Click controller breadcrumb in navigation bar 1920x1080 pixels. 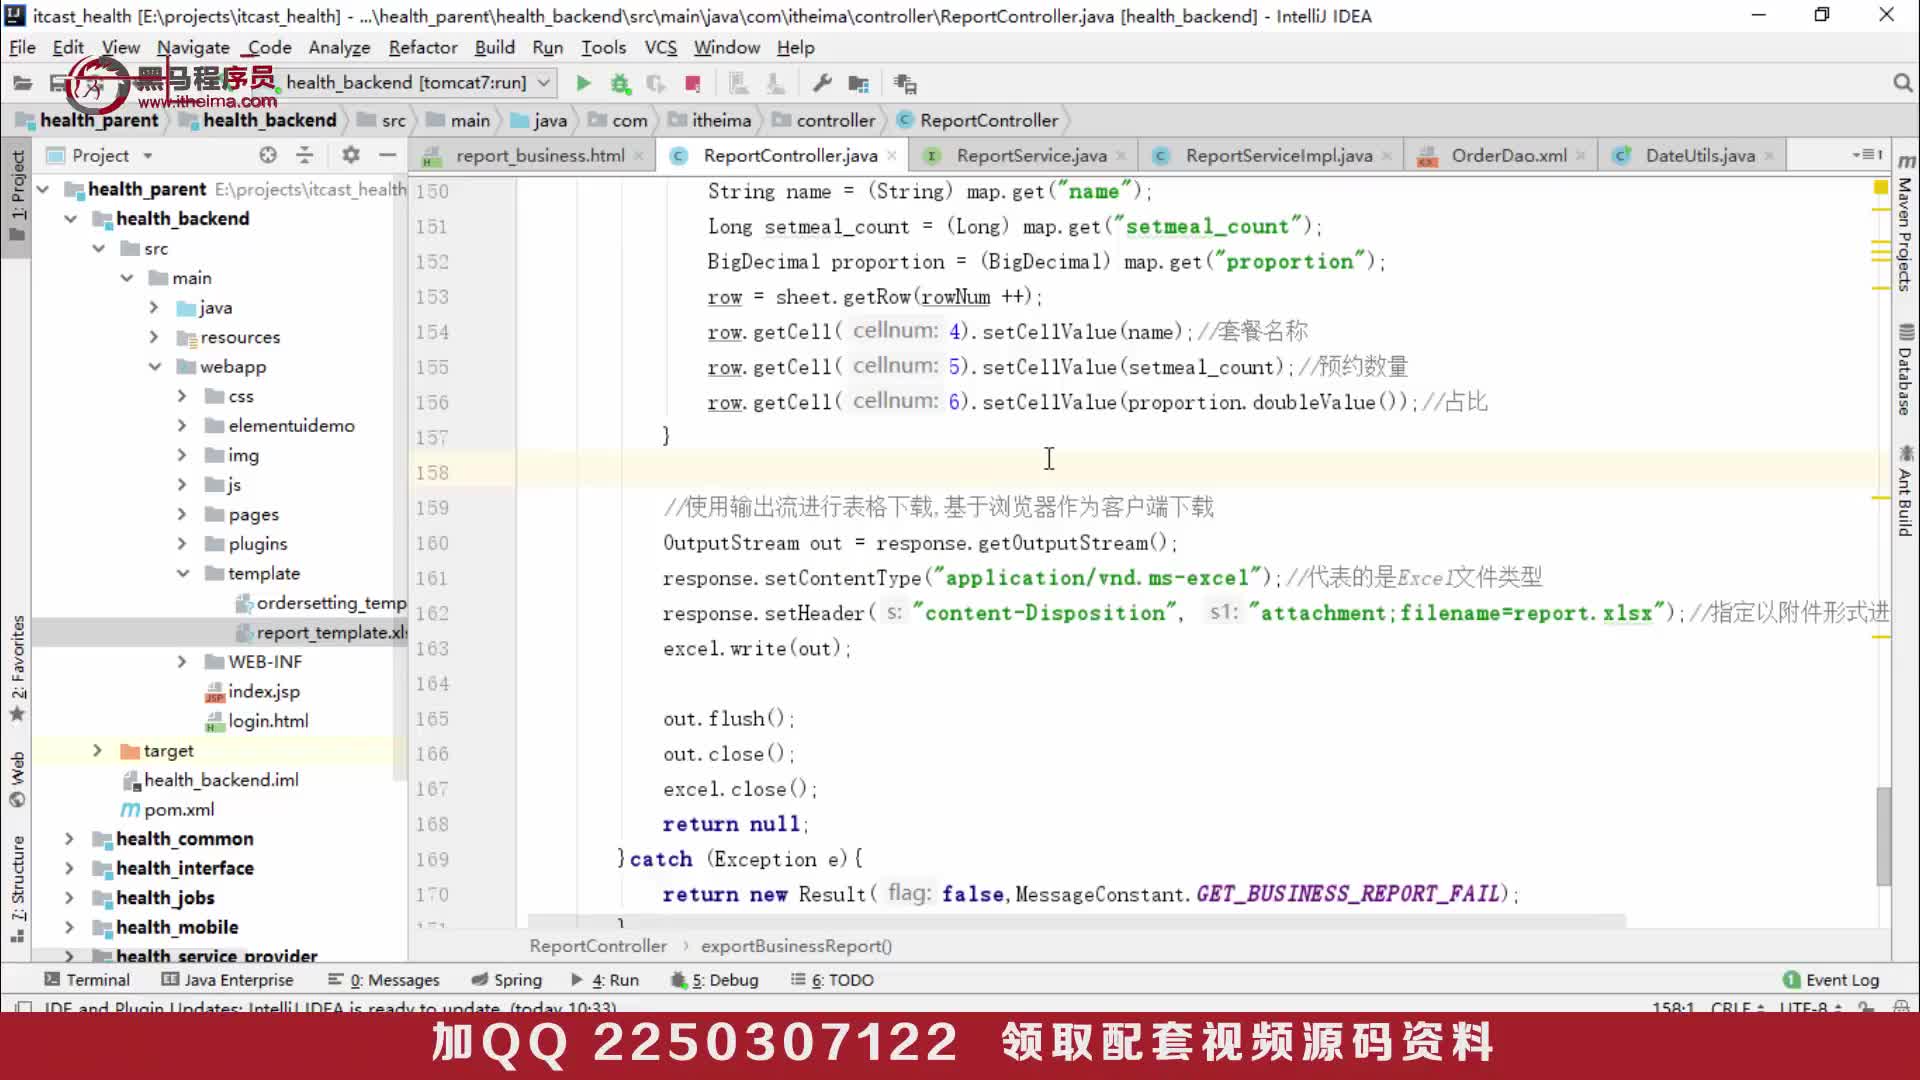point(824,120)
